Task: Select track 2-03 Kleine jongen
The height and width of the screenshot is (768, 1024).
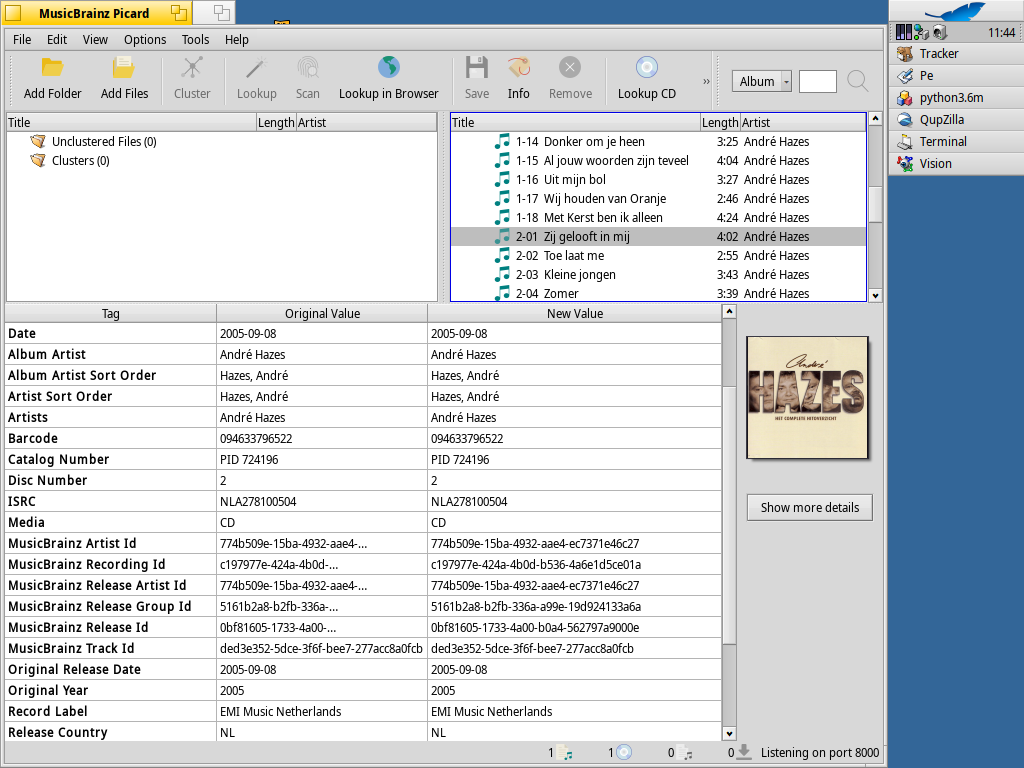Action: coord(658,274)
